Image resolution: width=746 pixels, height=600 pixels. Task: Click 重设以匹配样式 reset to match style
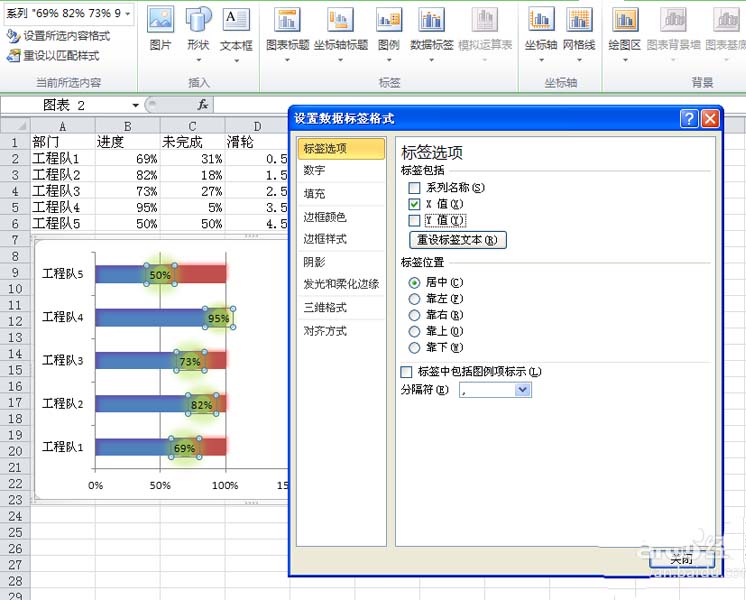pyautogui.click(x=53, y=56)
